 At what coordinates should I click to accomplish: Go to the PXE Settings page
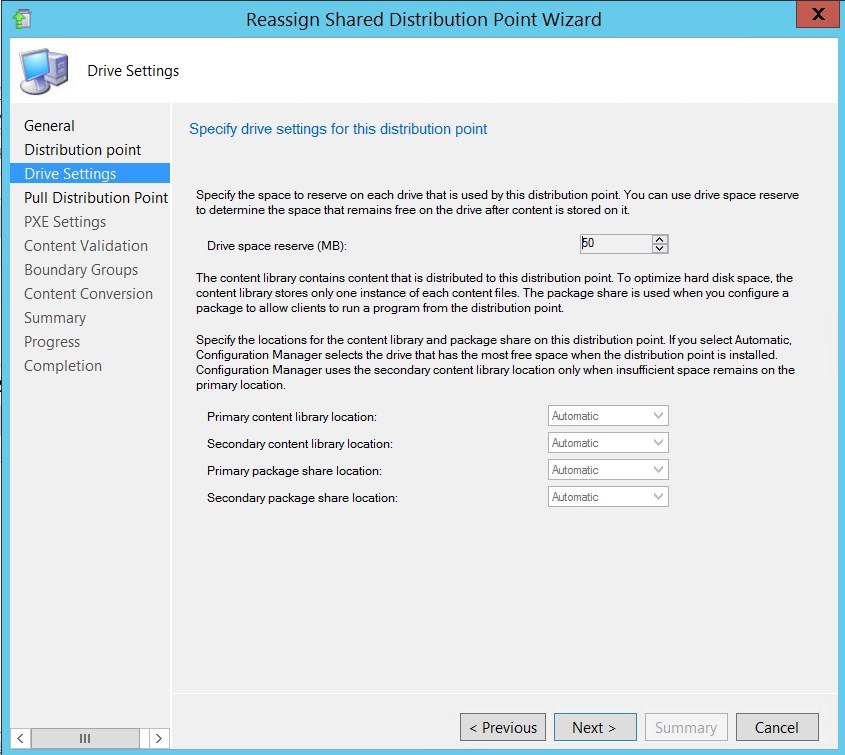click(x=65, y=221)
